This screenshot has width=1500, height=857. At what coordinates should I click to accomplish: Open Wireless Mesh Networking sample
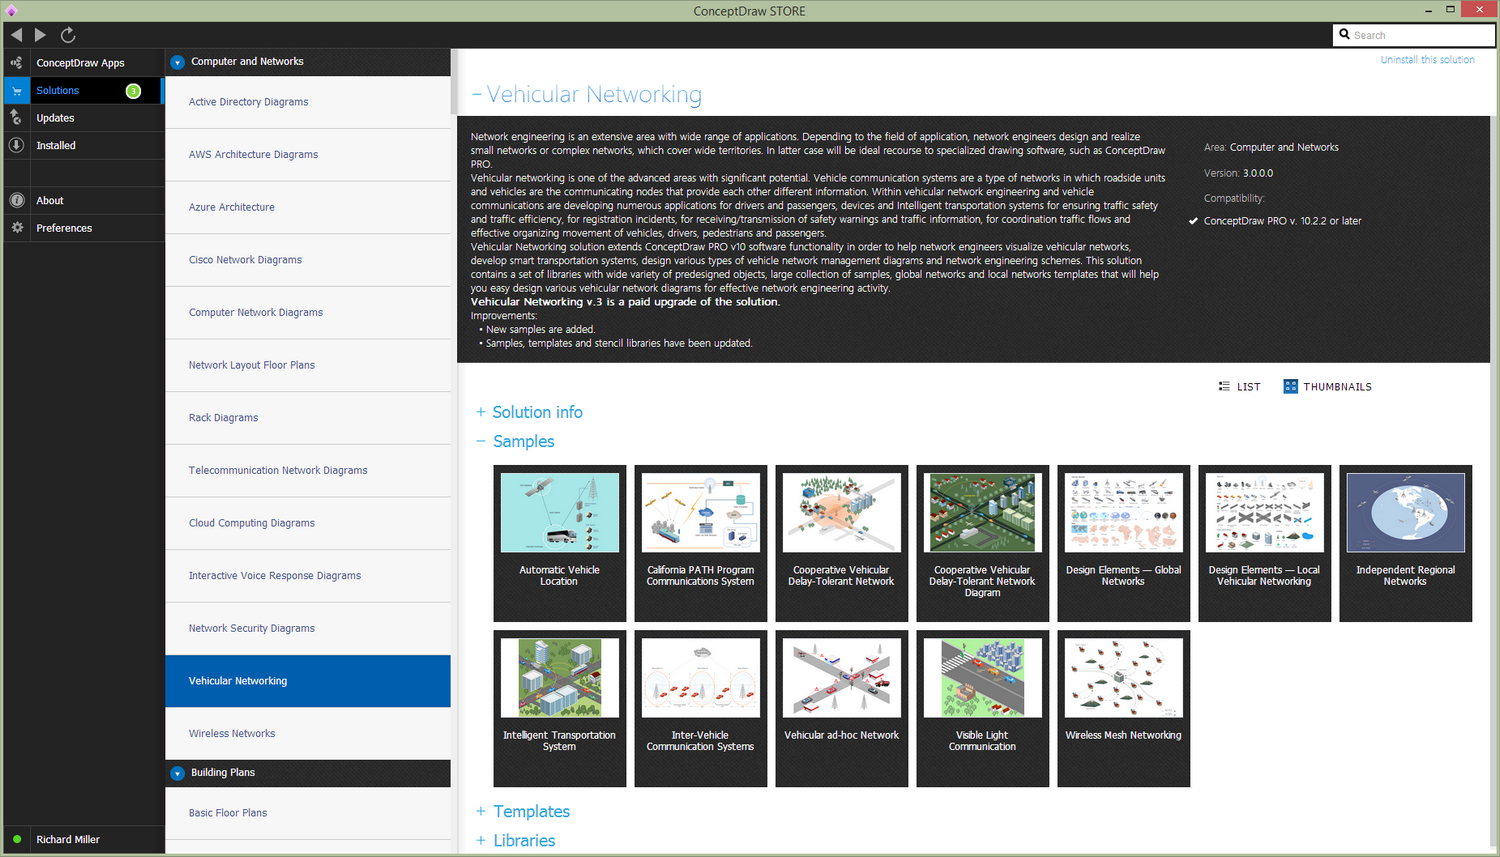coord(1124,708)
